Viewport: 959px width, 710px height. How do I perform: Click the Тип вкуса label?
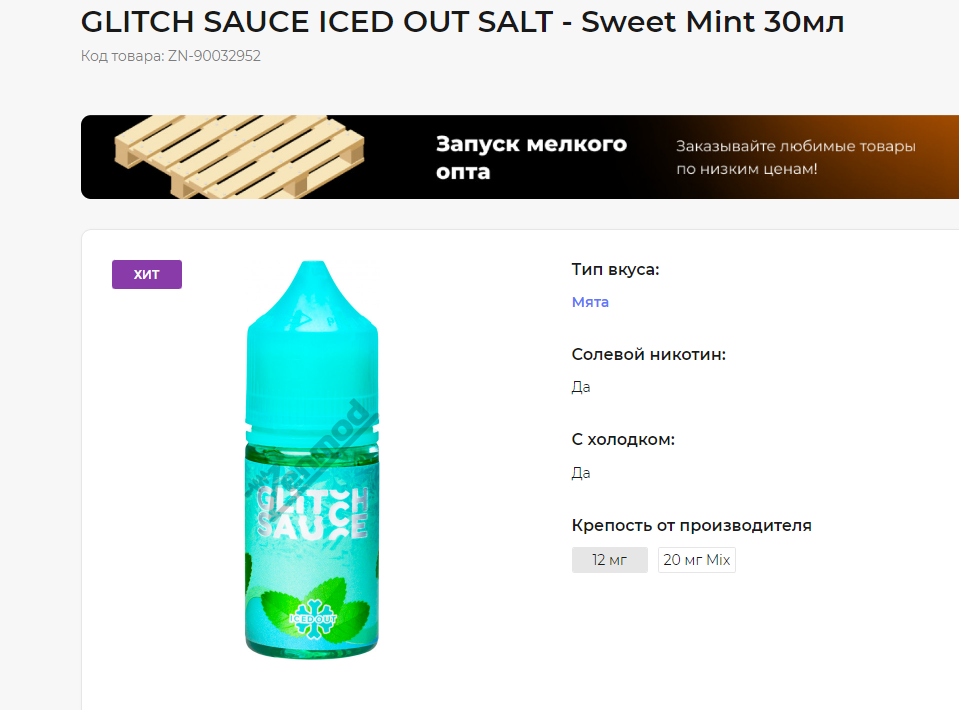pyautogui.click(x=615, y=270)
